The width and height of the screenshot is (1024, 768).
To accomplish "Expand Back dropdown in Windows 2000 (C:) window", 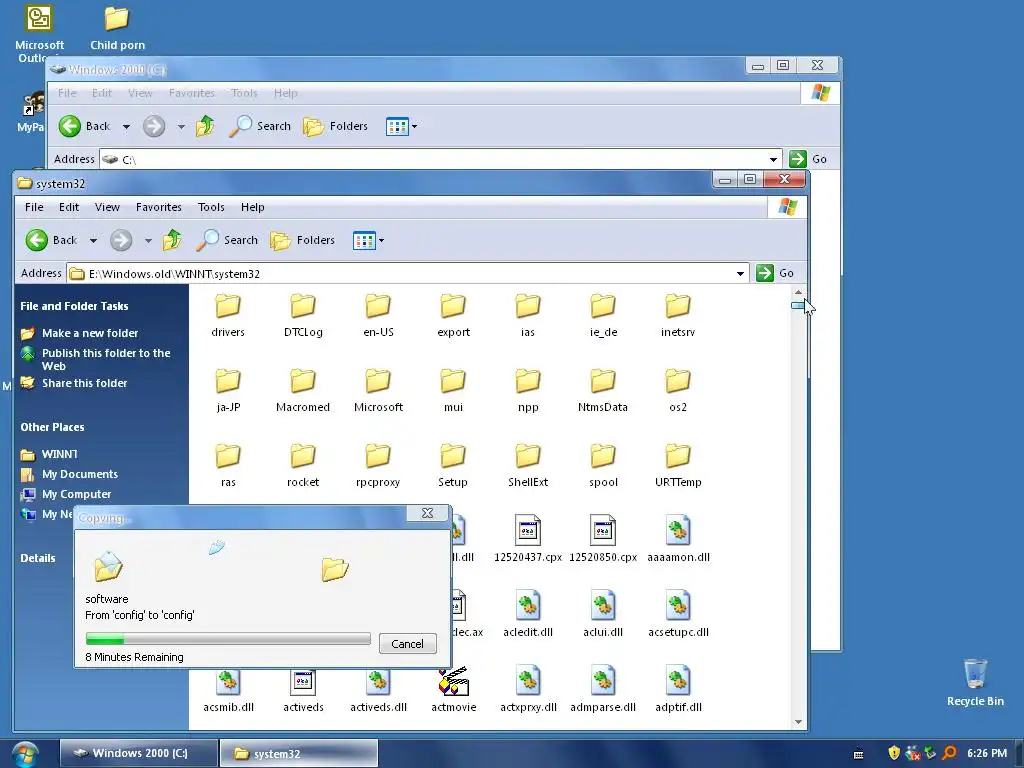I will [x=126, y=127].
